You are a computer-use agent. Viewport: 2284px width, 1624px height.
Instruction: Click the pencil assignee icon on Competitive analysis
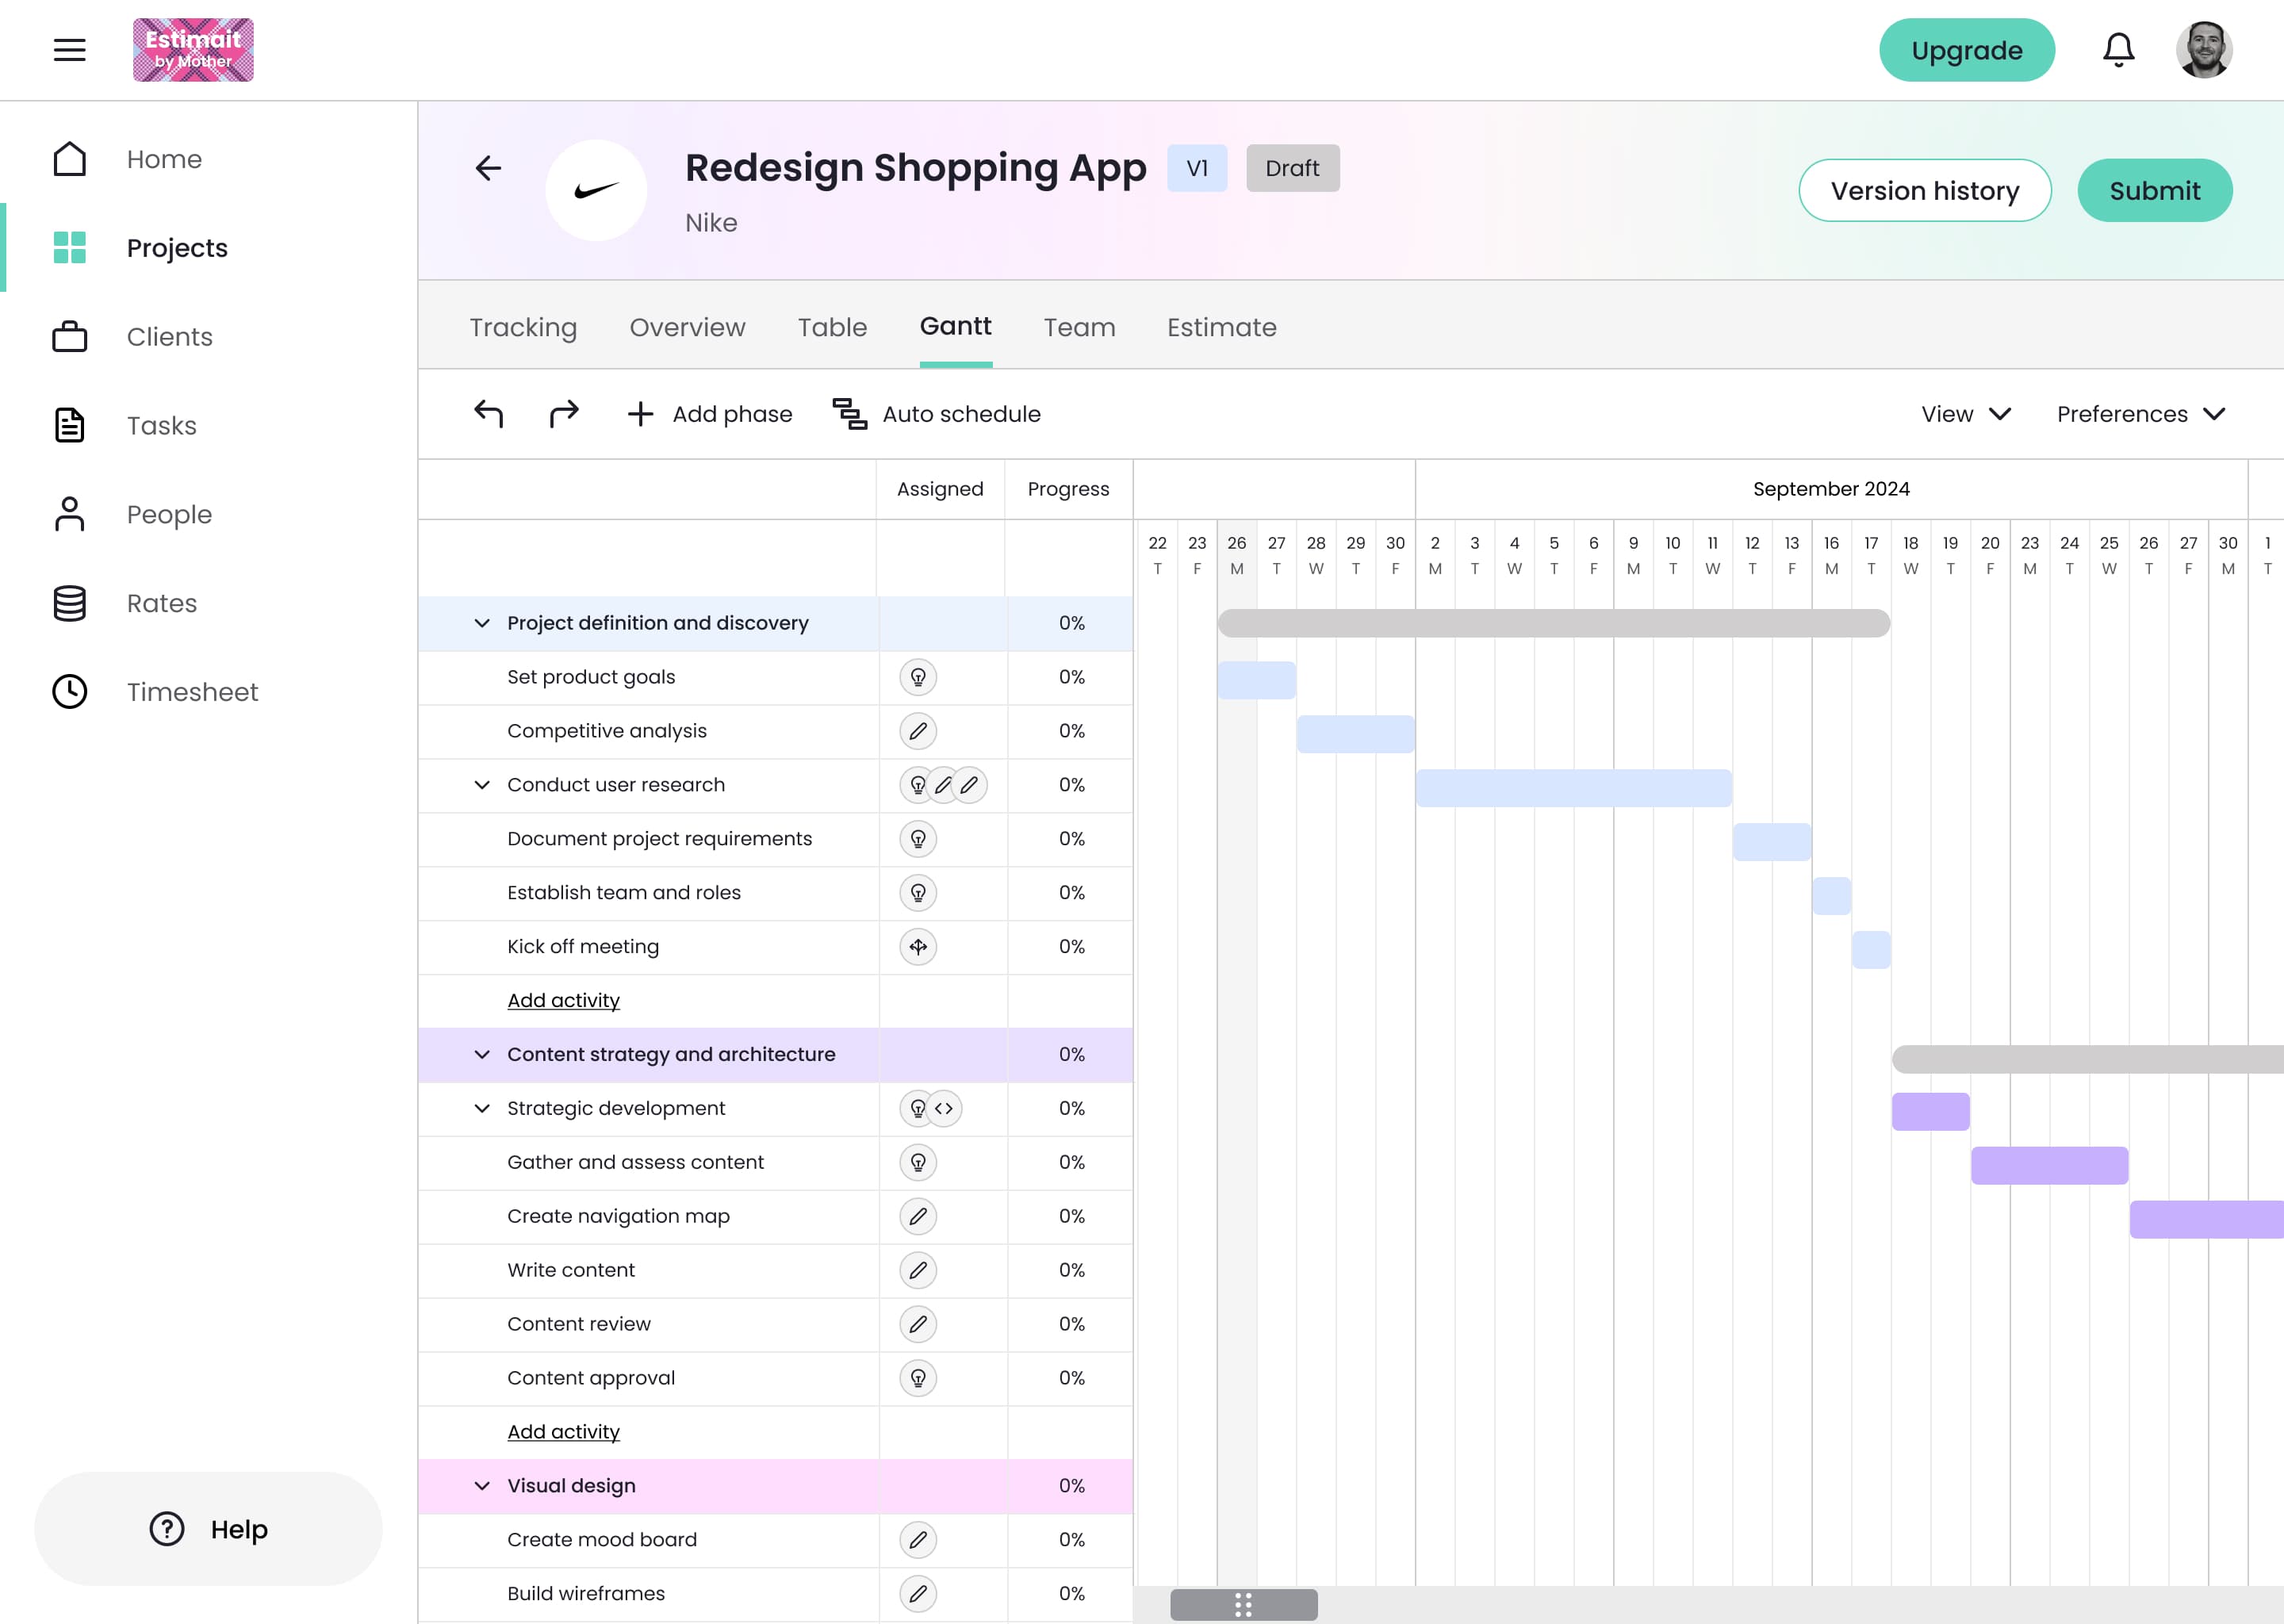918,731
